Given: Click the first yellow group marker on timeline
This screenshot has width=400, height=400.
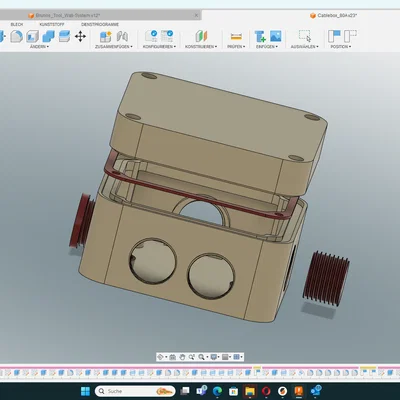Looking at the screenshot, I should (257, 368).
